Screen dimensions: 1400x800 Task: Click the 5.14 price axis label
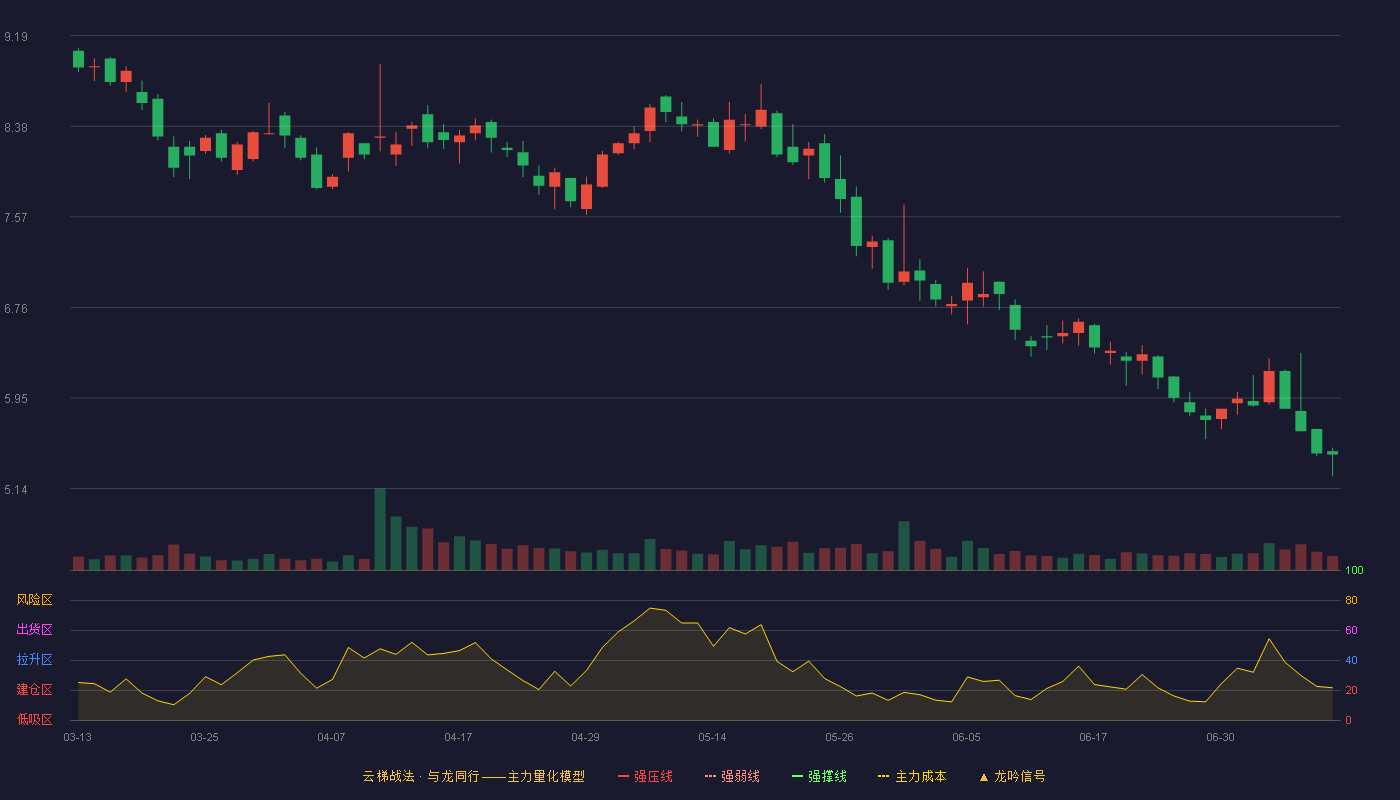pos(16,490)
